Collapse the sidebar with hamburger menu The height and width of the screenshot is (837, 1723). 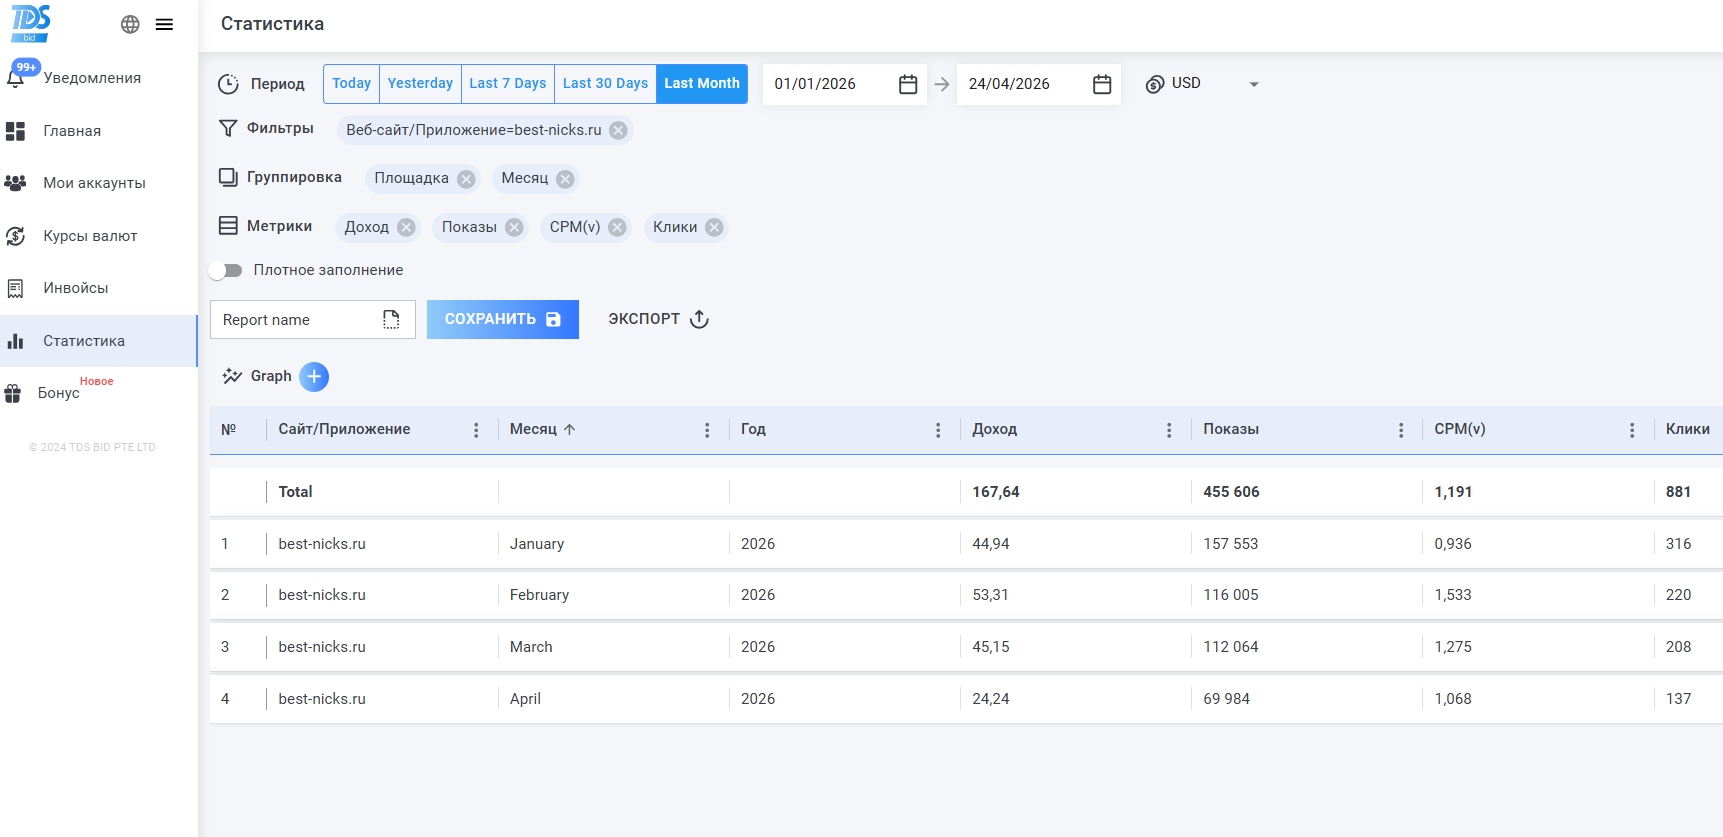pos(165,24)
